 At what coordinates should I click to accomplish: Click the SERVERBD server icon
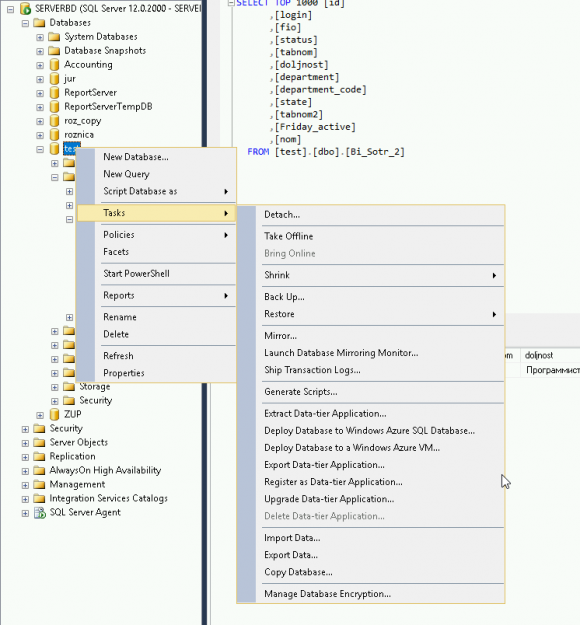tap(25, 8)
